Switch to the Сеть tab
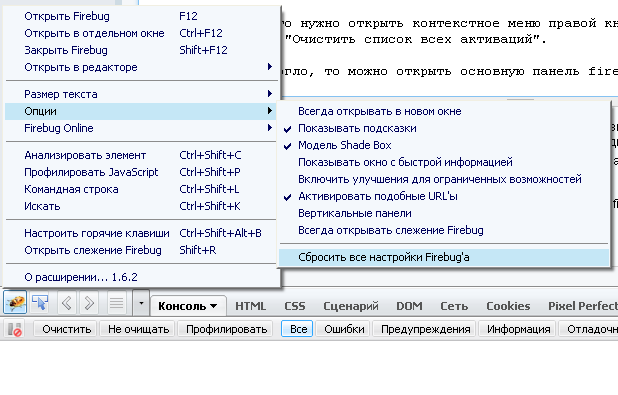Image resolution: width=618 pixels, height=395 pixels. coord(454,306)
